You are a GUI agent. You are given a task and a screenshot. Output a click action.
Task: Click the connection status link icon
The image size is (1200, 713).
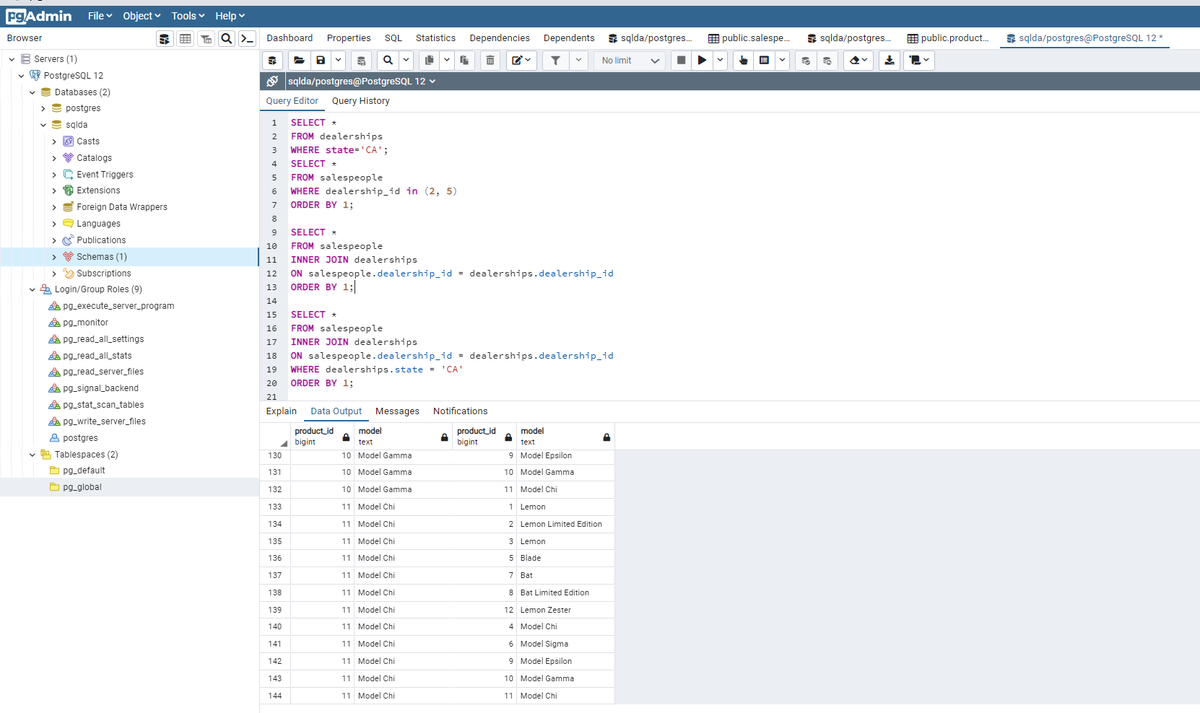[x=273, y=81]
